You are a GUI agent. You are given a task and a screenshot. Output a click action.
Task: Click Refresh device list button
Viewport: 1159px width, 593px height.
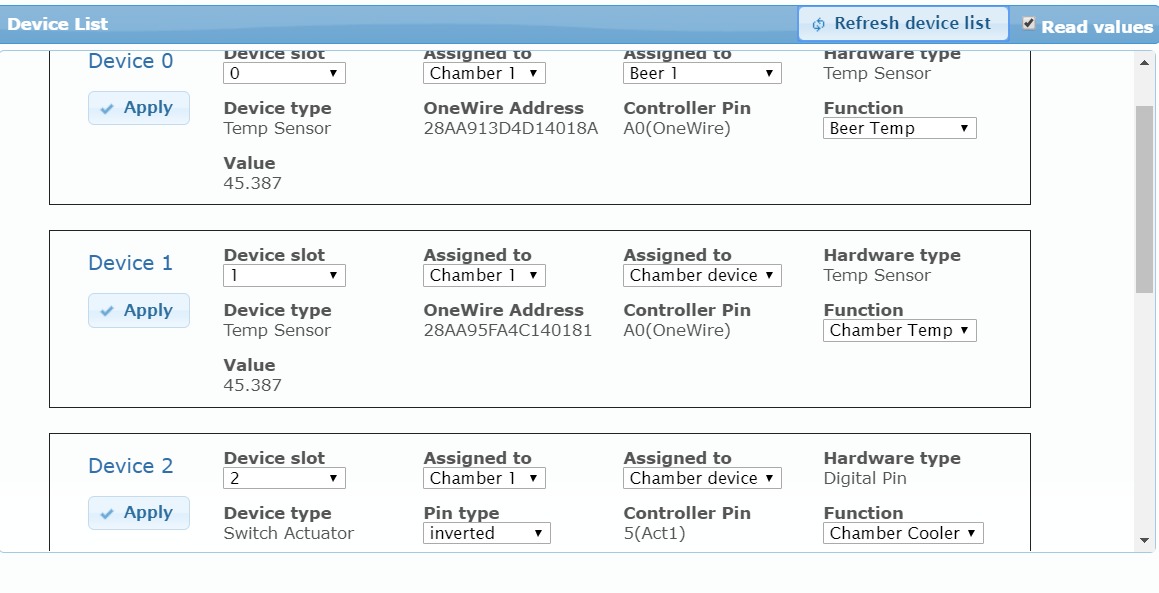903,24
